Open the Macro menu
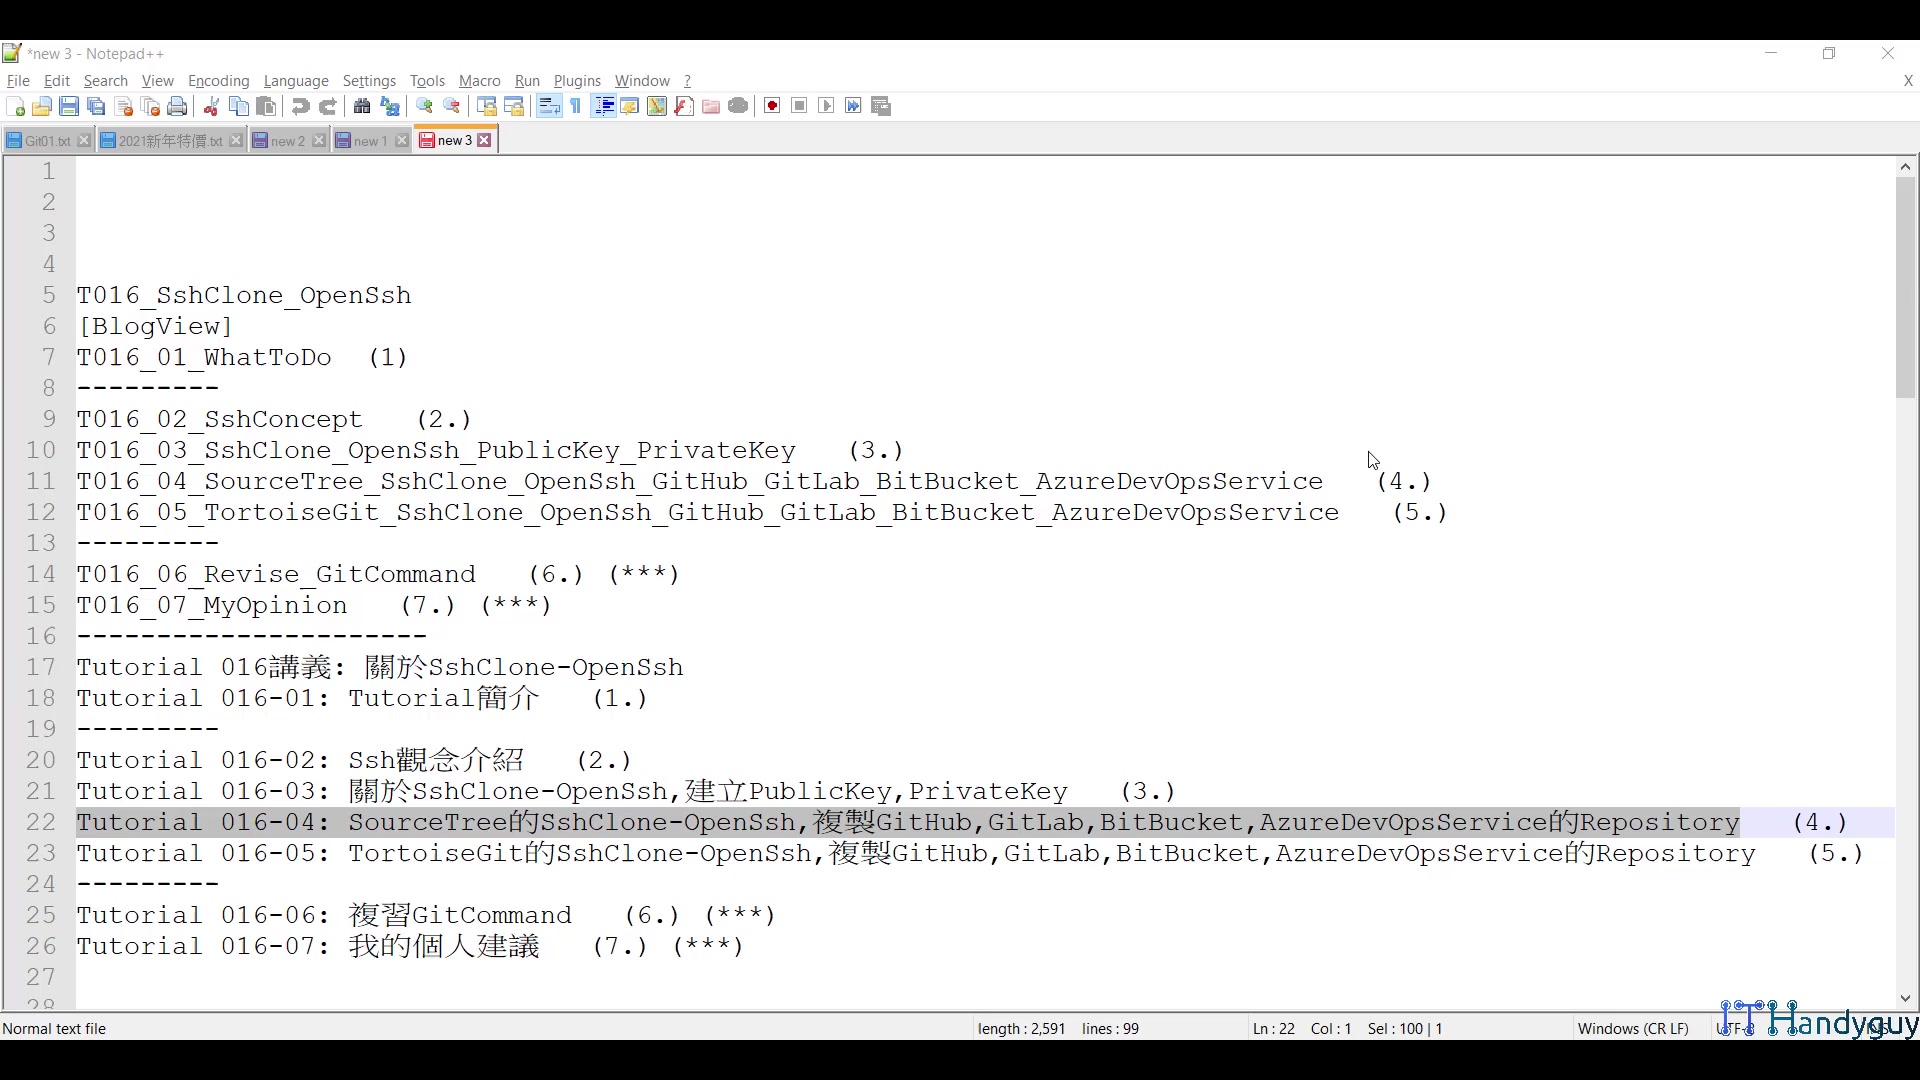The height and width of the screenshot is (1080, 1920). (479, 81)
